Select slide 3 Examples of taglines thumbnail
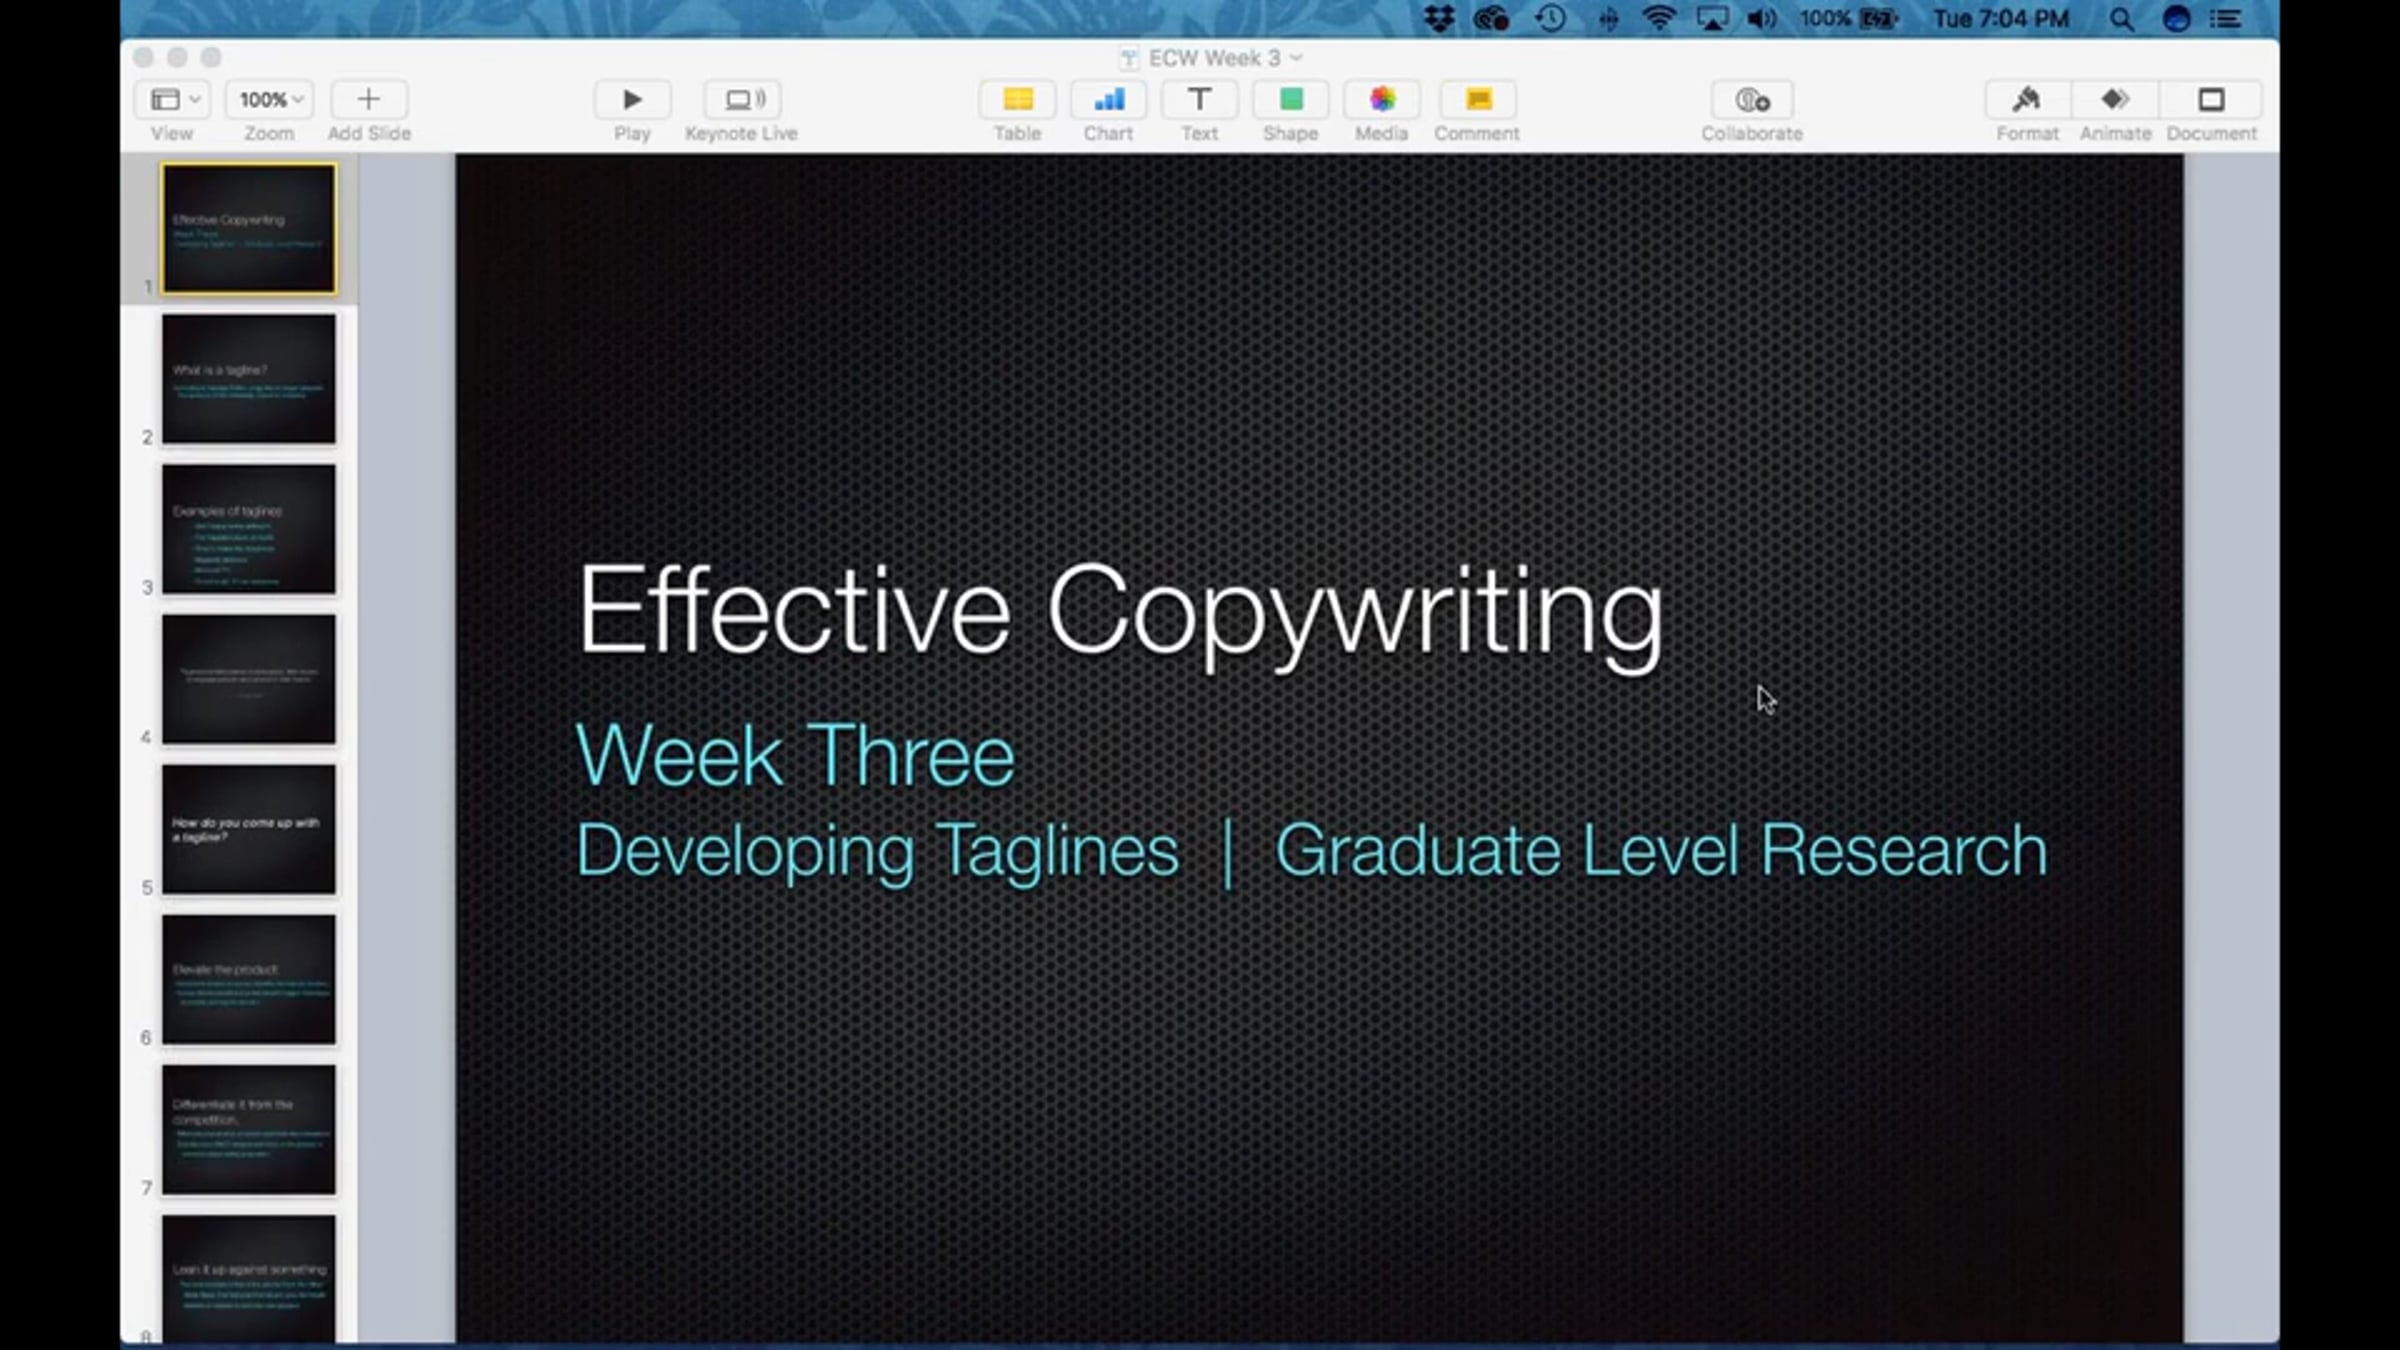Viewport: 2400px width, 1350px height. (x=249, y=529)
